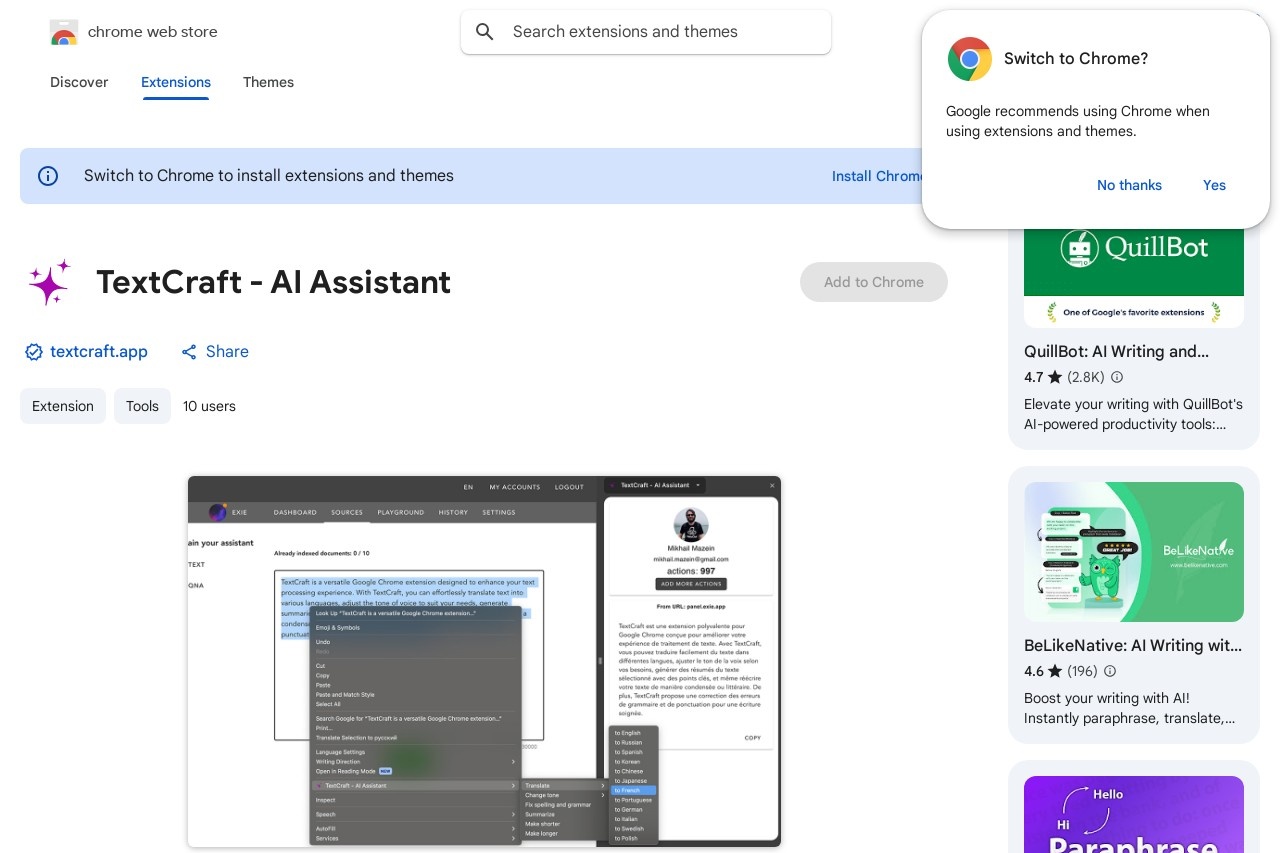
Task: Open the BeLikeNative promo thumbnail
Action: point(1134,552)
